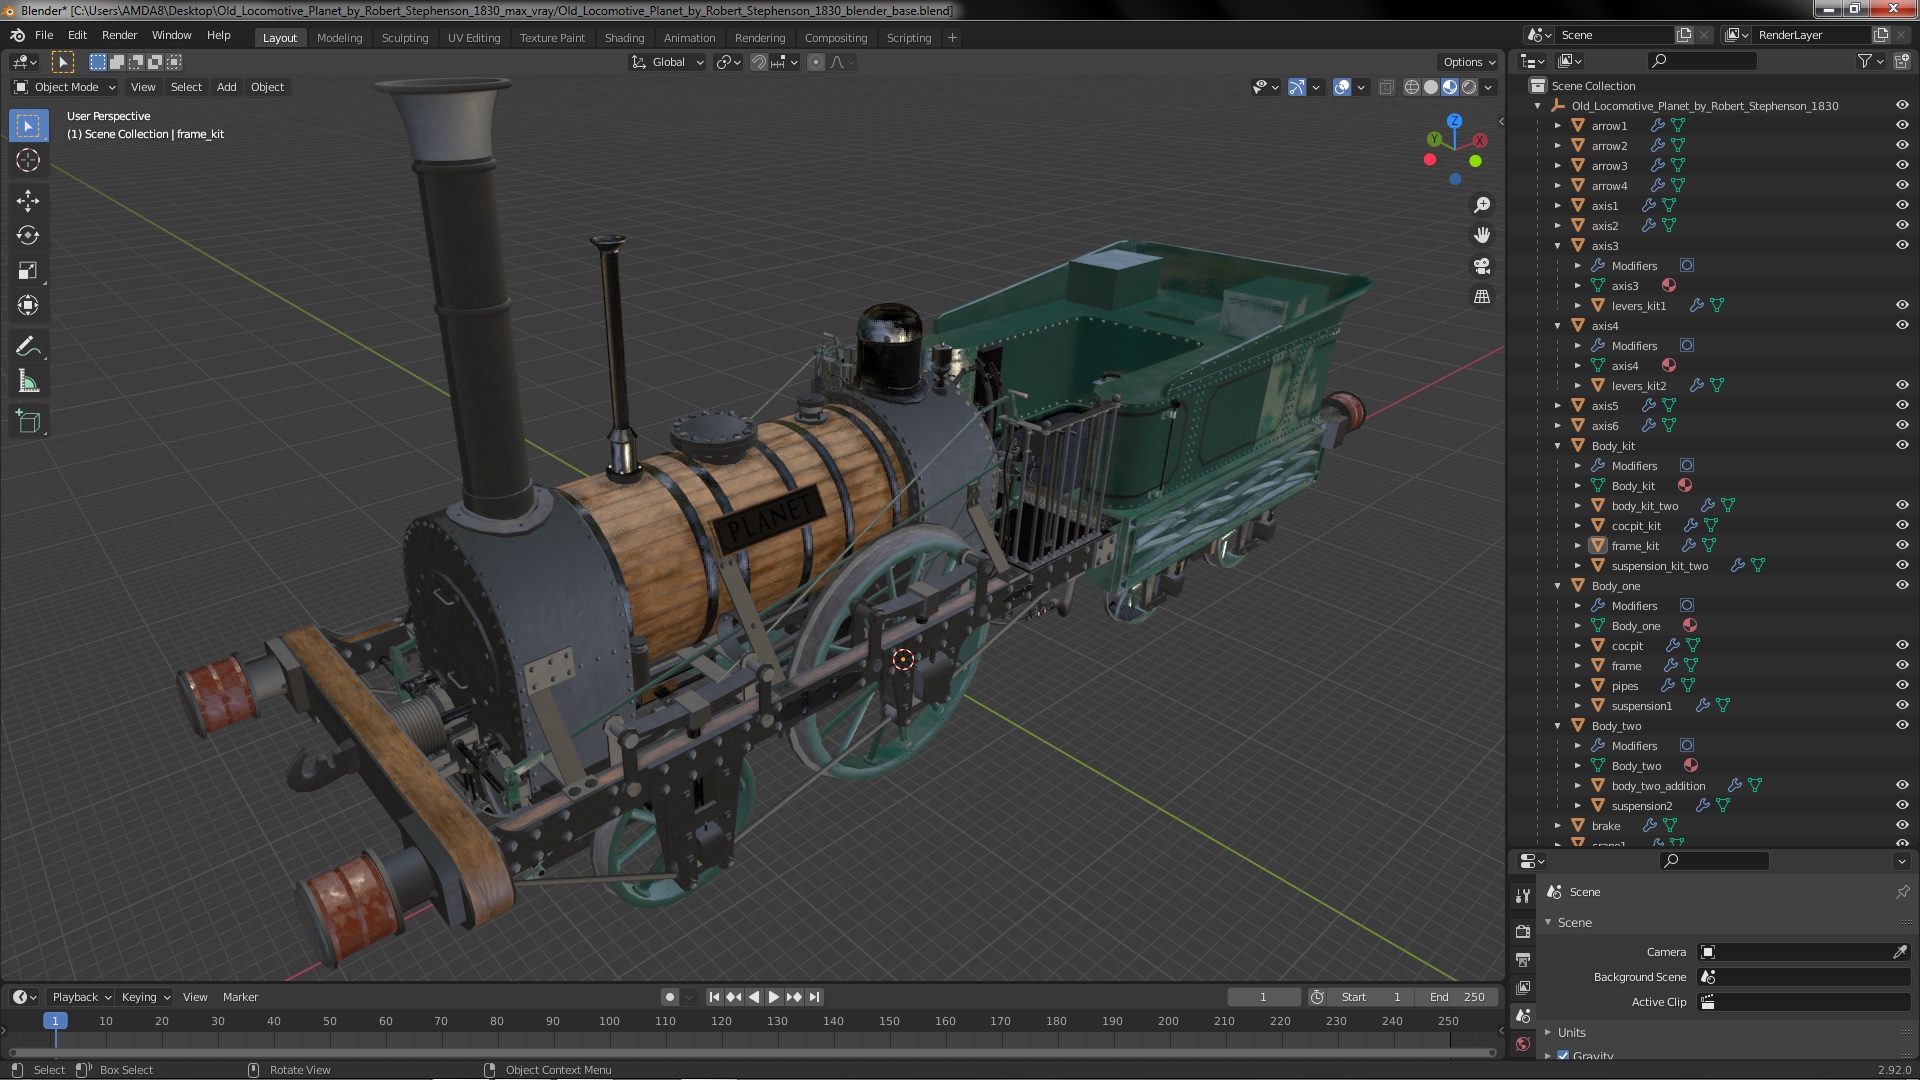
Task: Toggle proportional editing icon
Action: click(x=816, y=62)
